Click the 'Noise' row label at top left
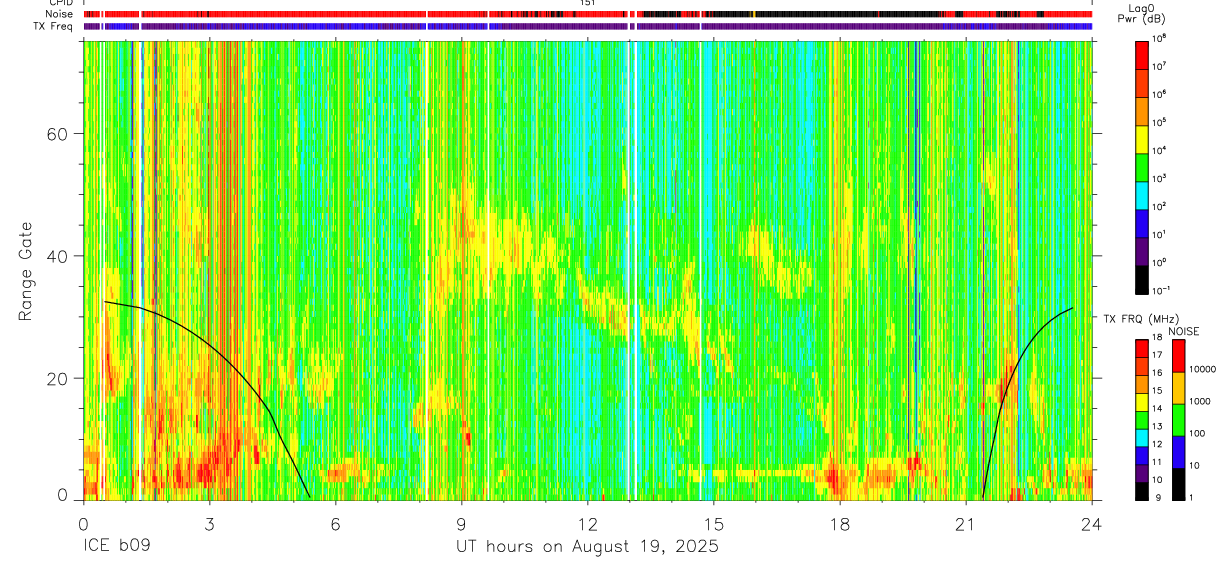 pyautogui.click(x=60, y=14)
